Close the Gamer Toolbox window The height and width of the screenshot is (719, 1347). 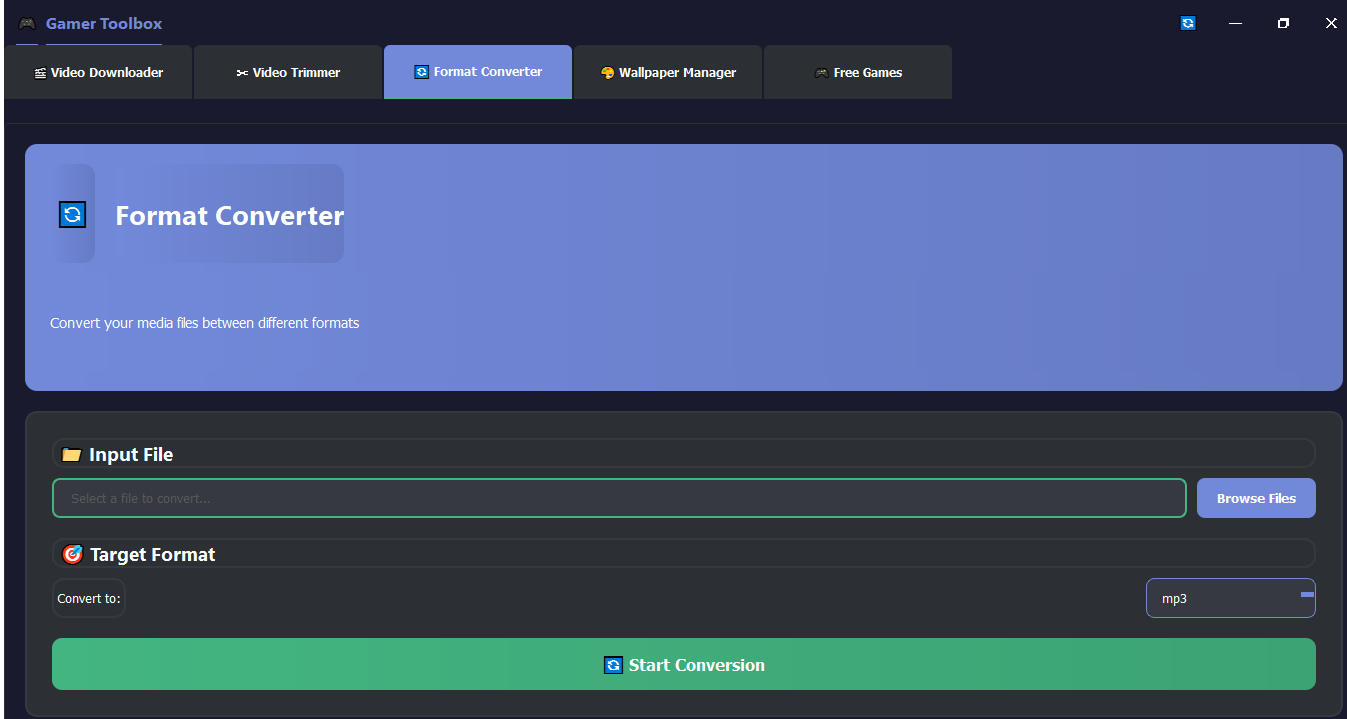pos(1331,23)
